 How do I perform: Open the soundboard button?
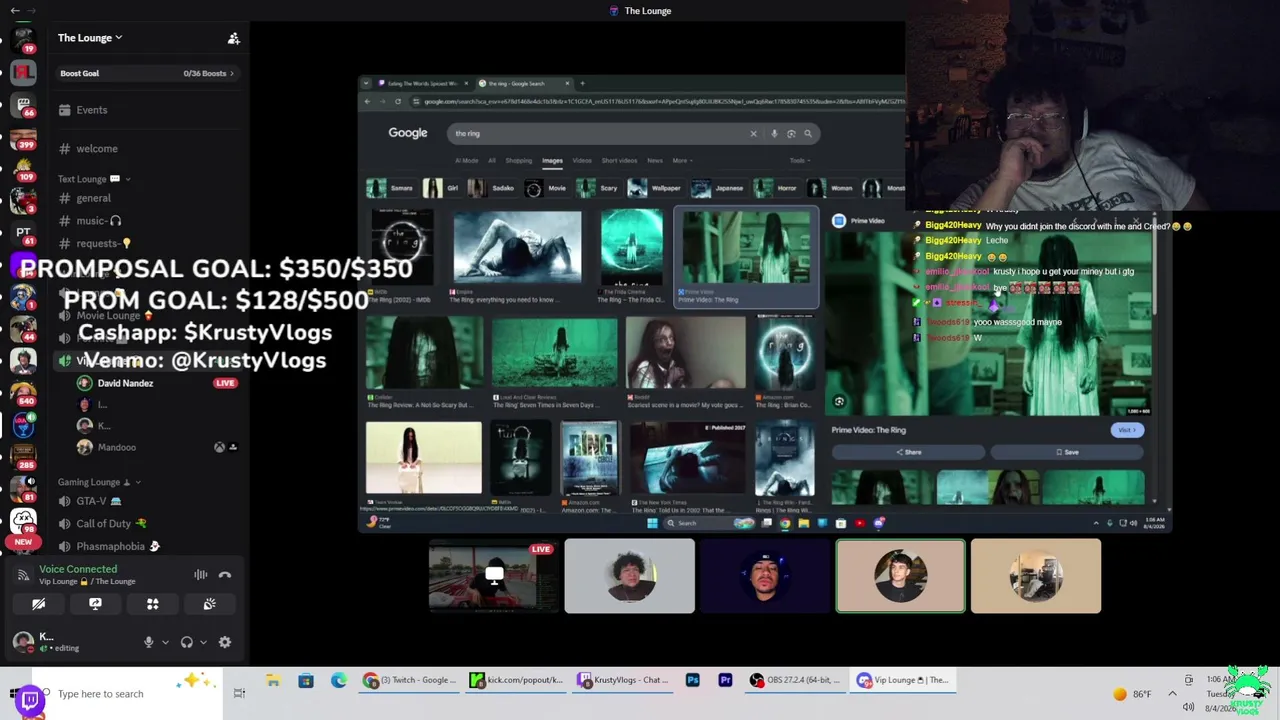(209, 604)
